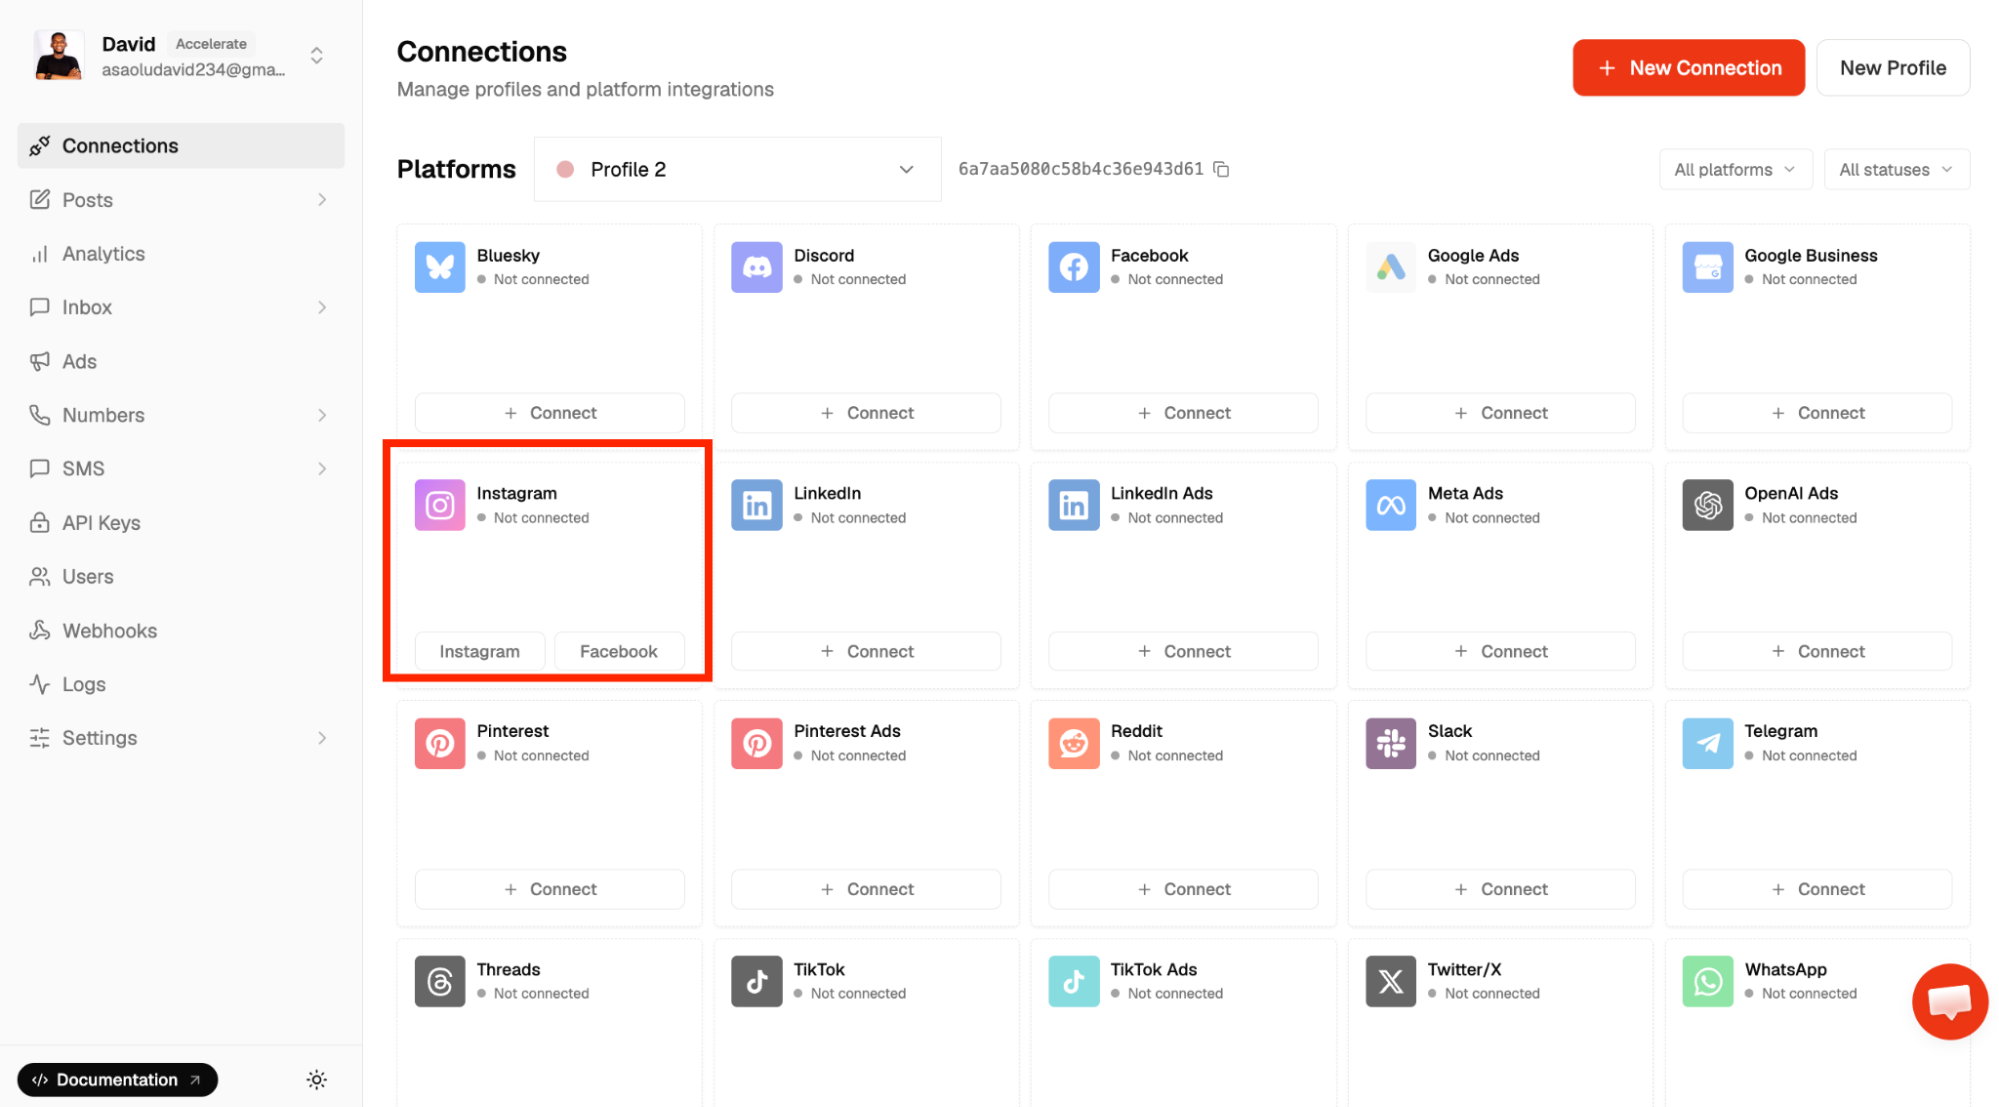Click the Google Business icon
Screen dimensions: 1999x1107
click(1708, 267)
